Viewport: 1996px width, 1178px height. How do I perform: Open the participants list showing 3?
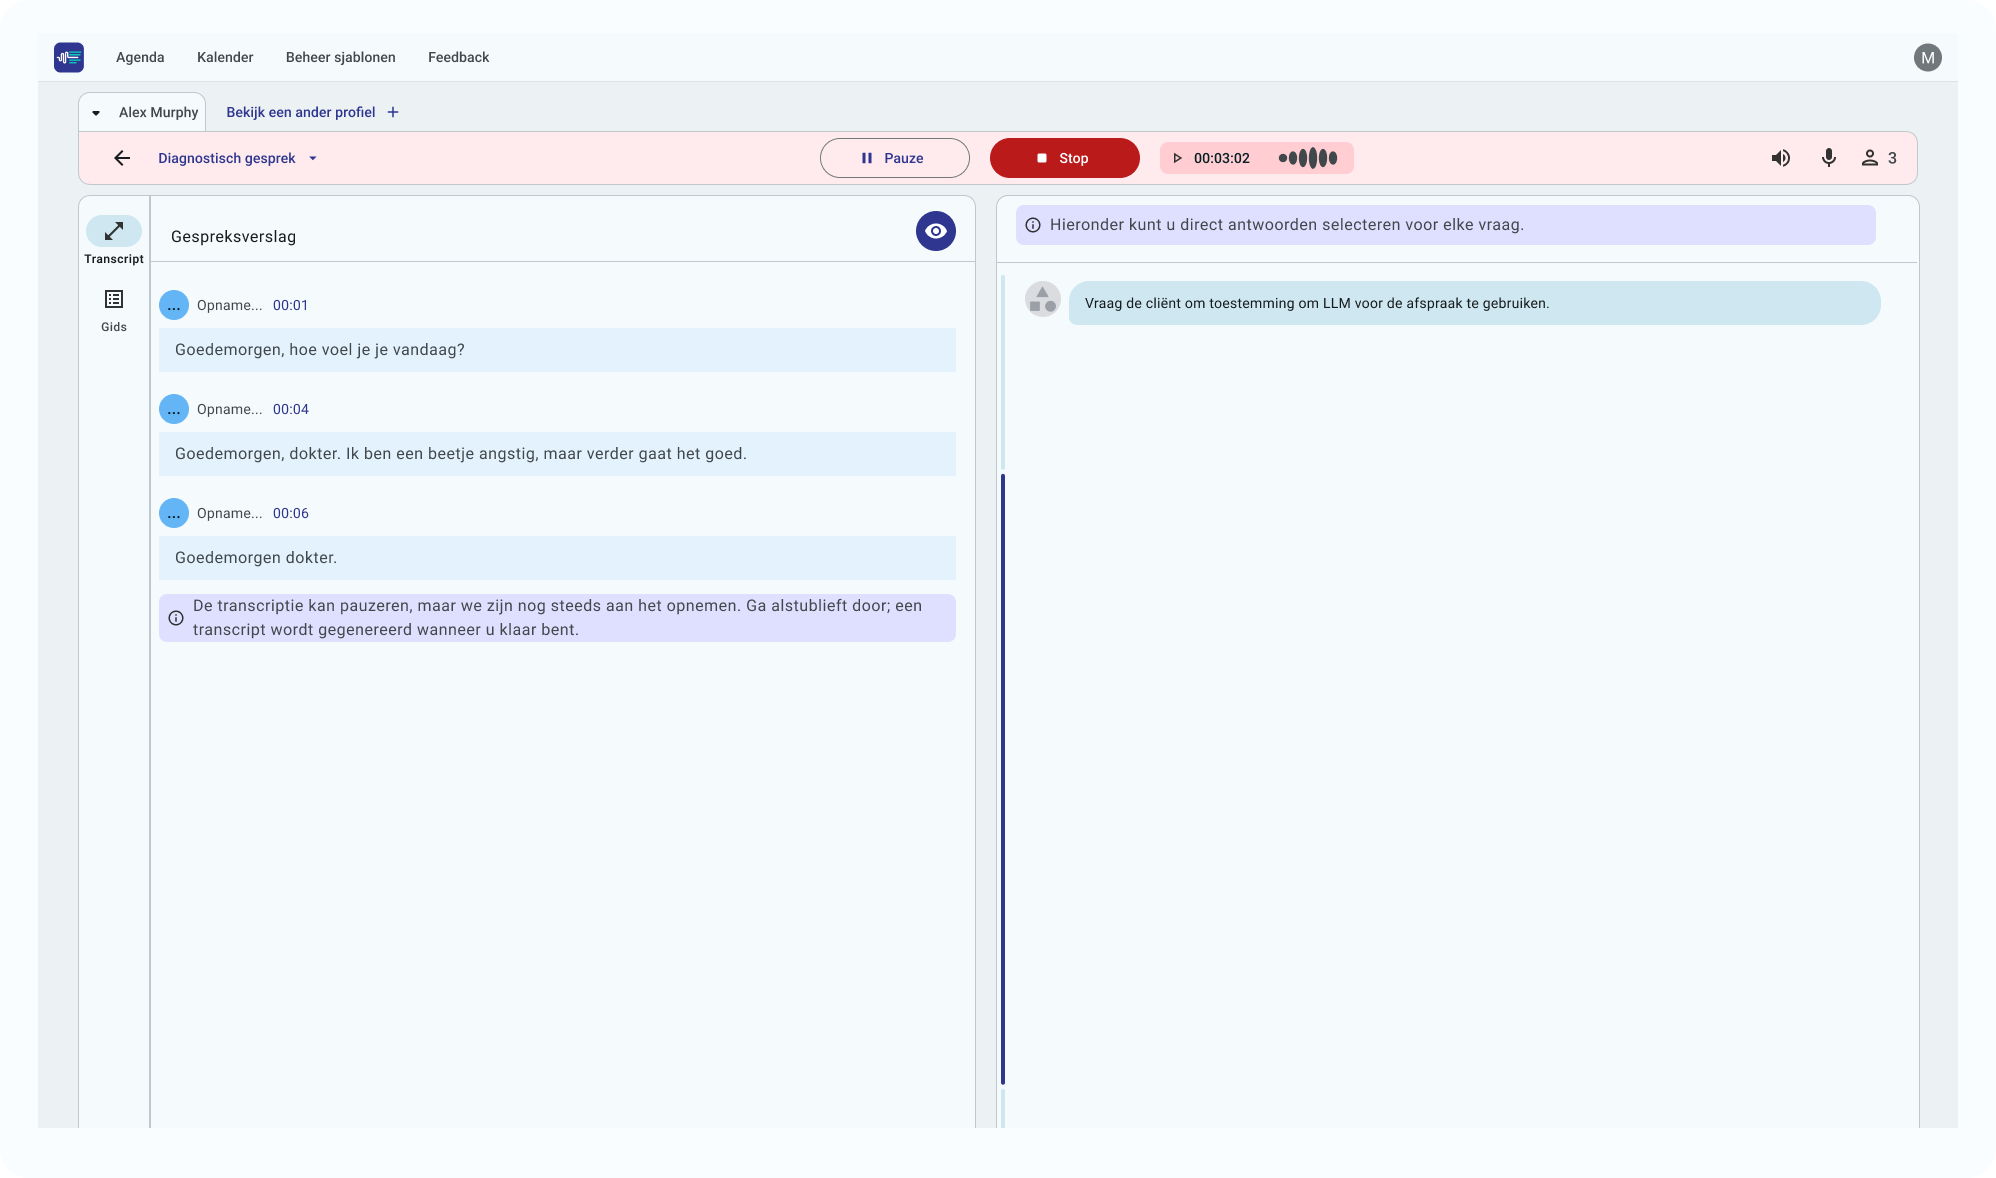pos(1877,158)
